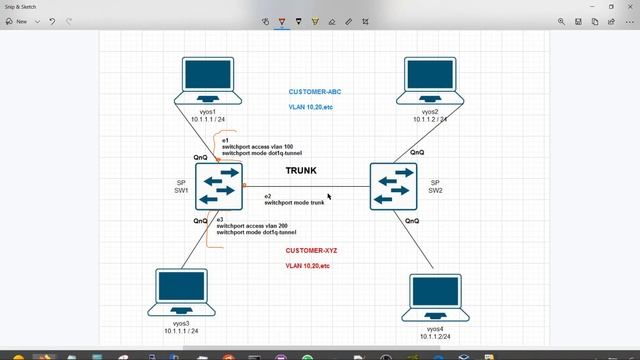Click 'switchport mode trunk' text
This screenshot has width=640, height=360.
click(x=294, y=202)
